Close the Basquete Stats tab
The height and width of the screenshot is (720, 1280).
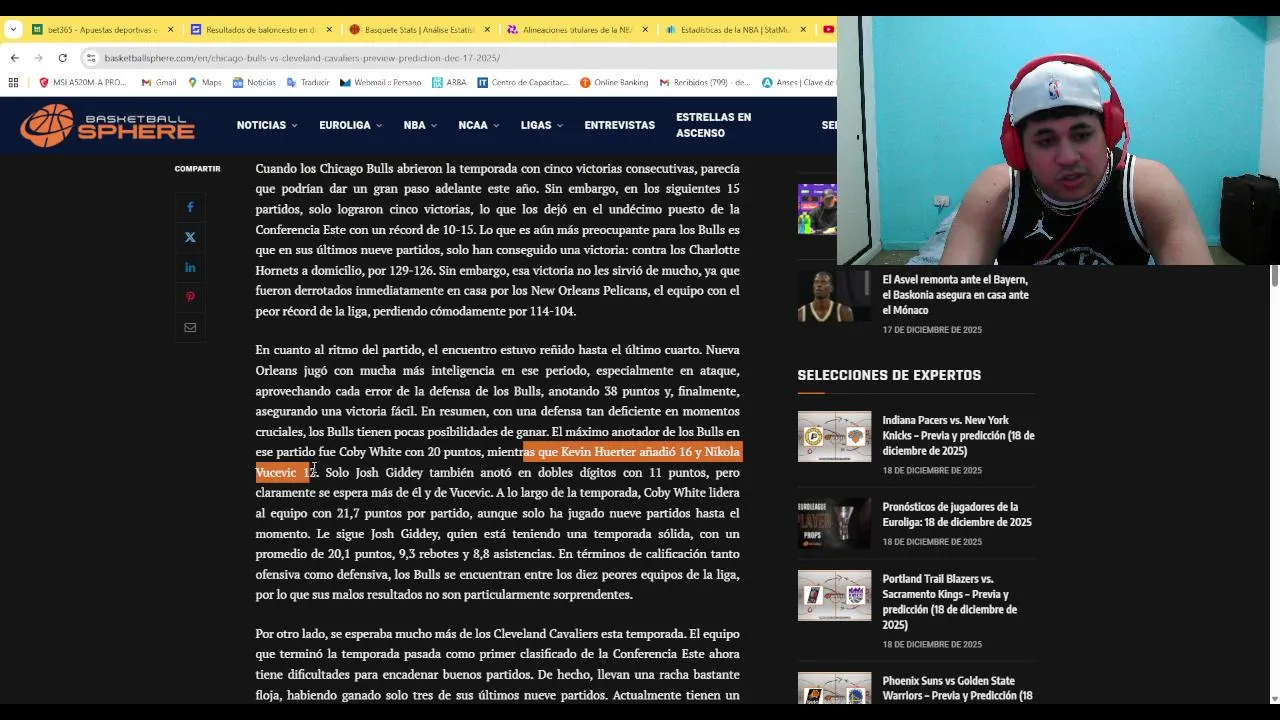point(486,30)
